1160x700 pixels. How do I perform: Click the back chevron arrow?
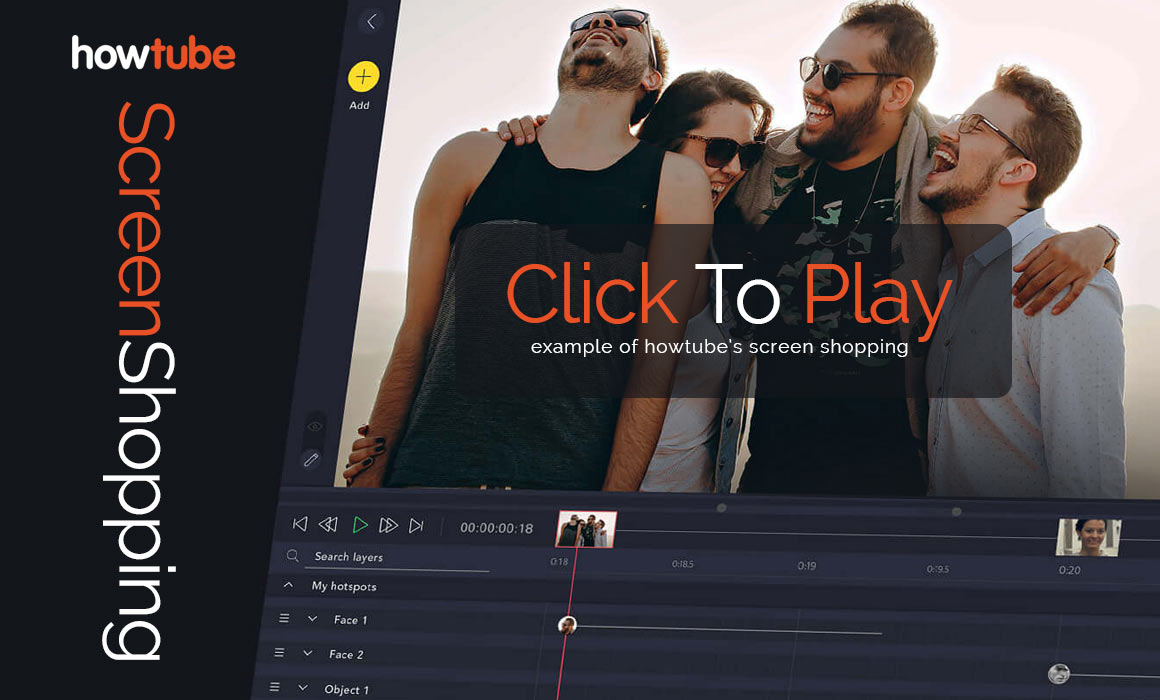371,21
